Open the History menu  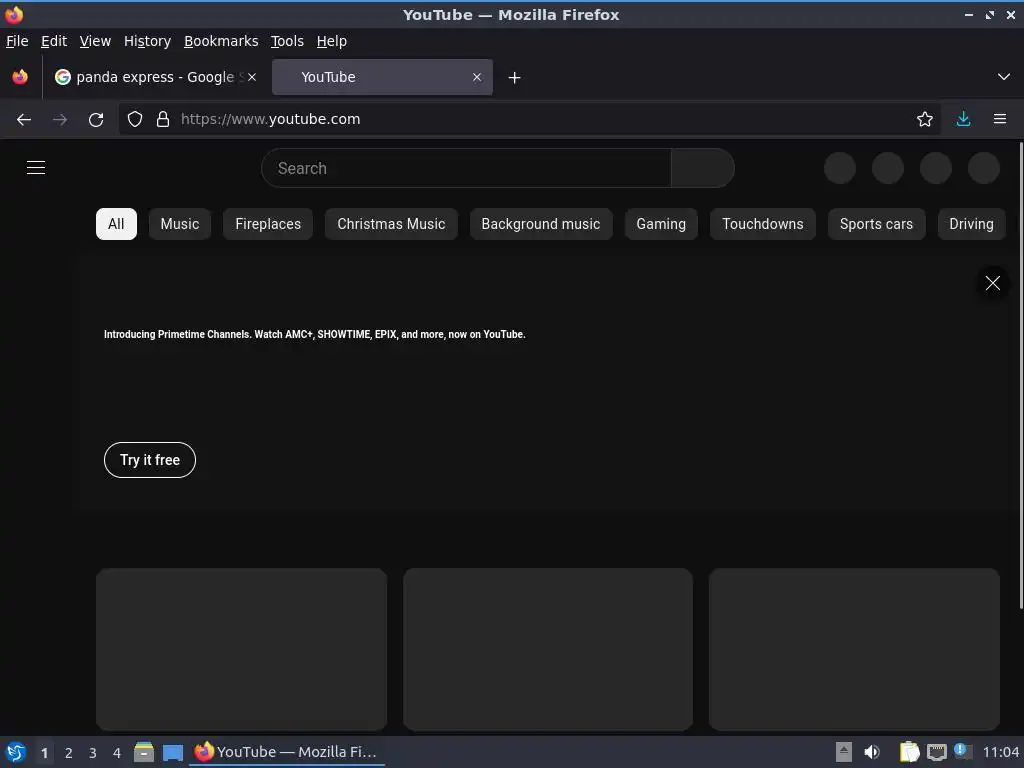[x=148, y=41]
